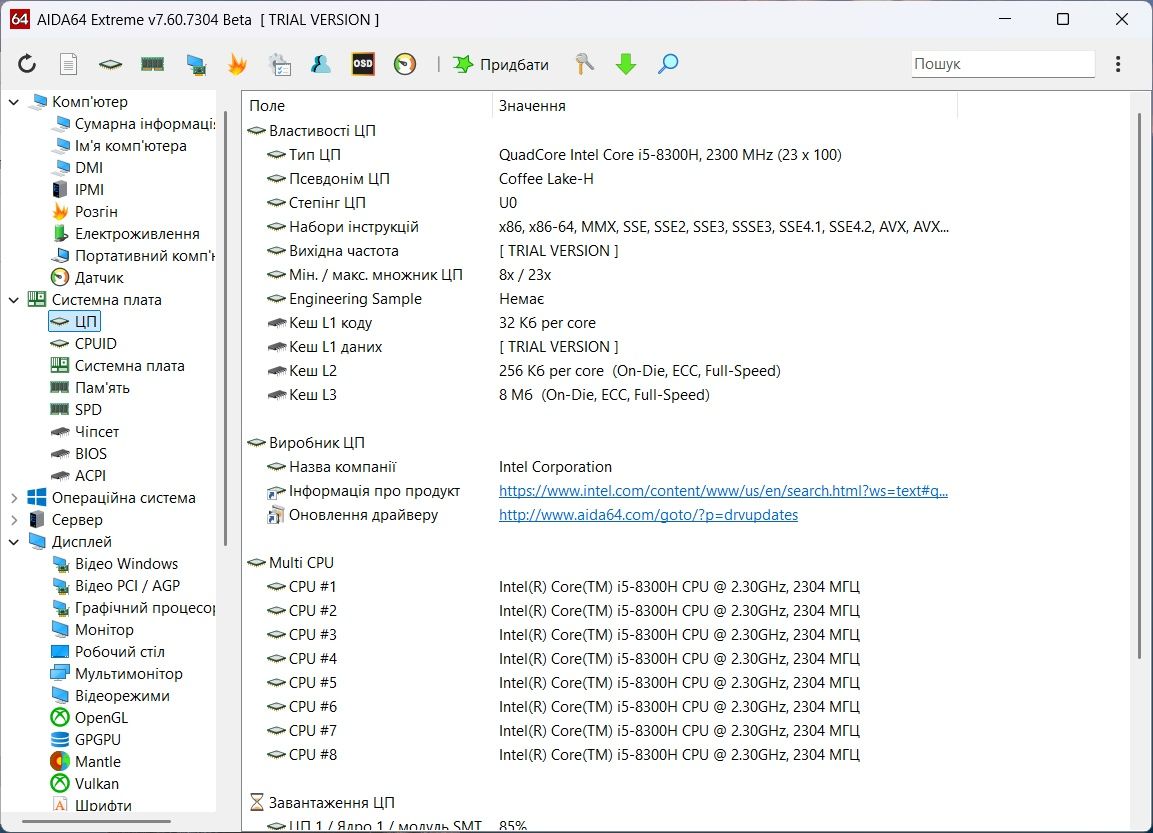Select OpenGL tree item

pos(89,718)
